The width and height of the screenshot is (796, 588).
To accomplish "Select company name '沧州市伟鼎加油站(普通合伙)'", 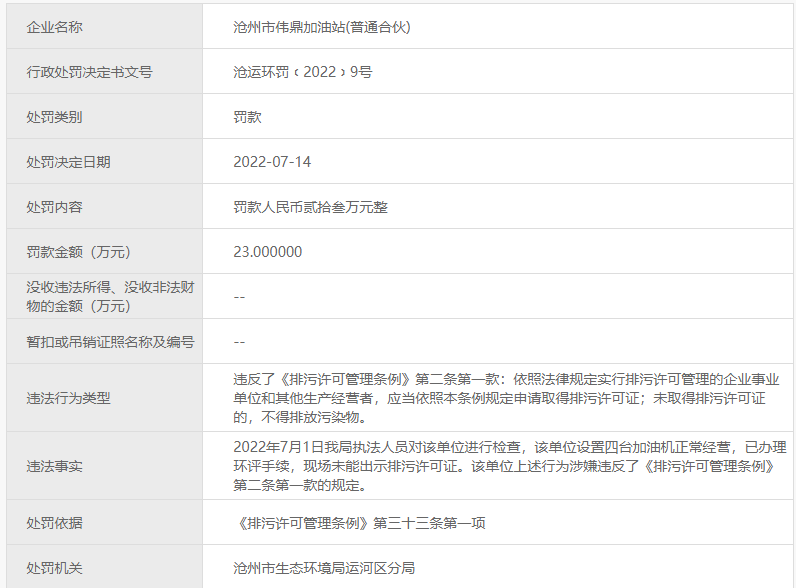I will point(322,27).
